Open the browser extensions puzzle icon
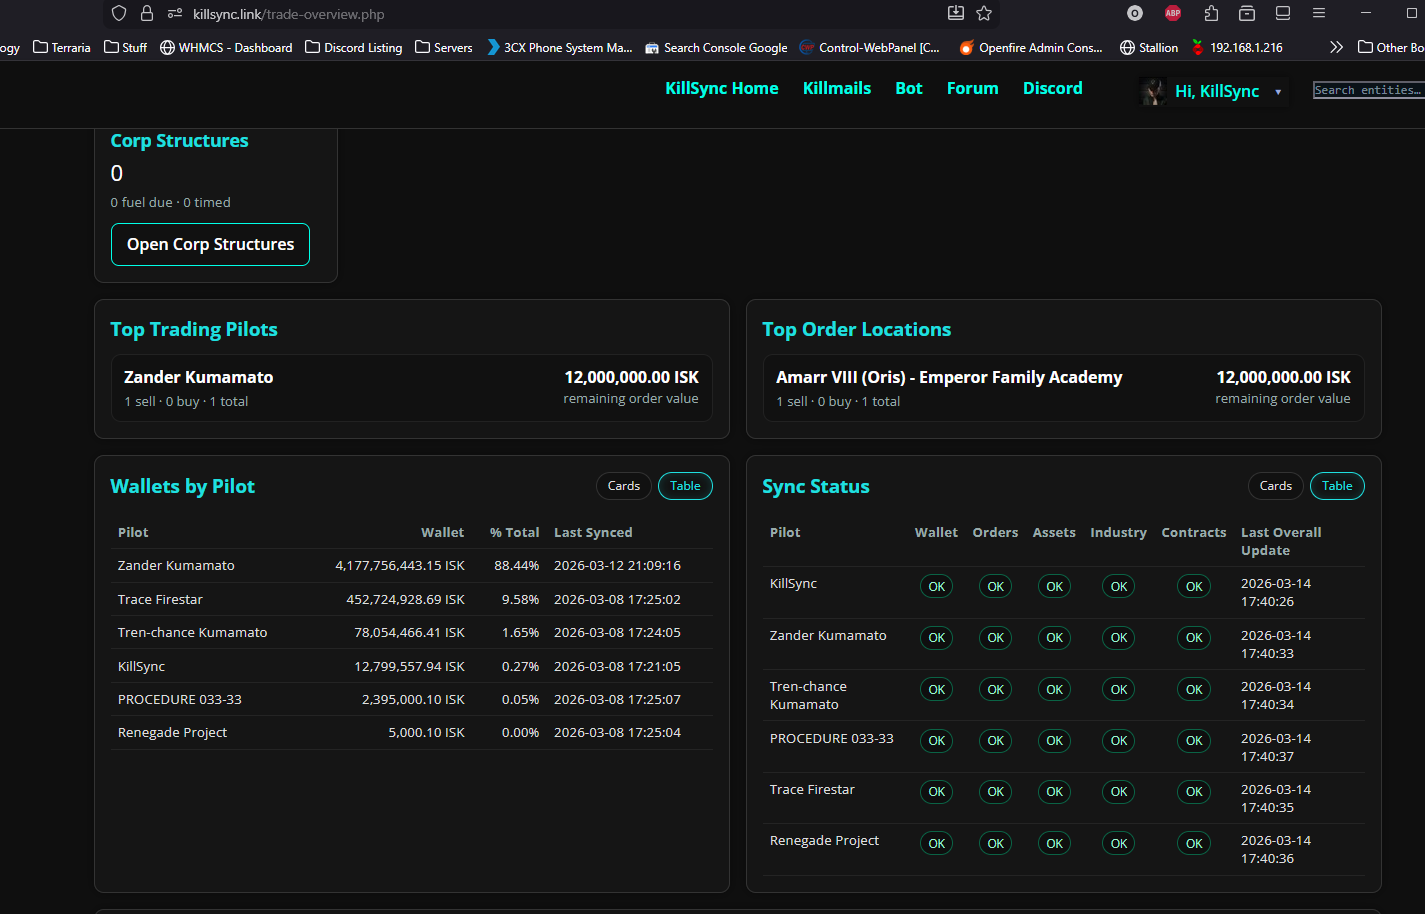Screen dimensions: 1425x914 (x=1211, y=13)
